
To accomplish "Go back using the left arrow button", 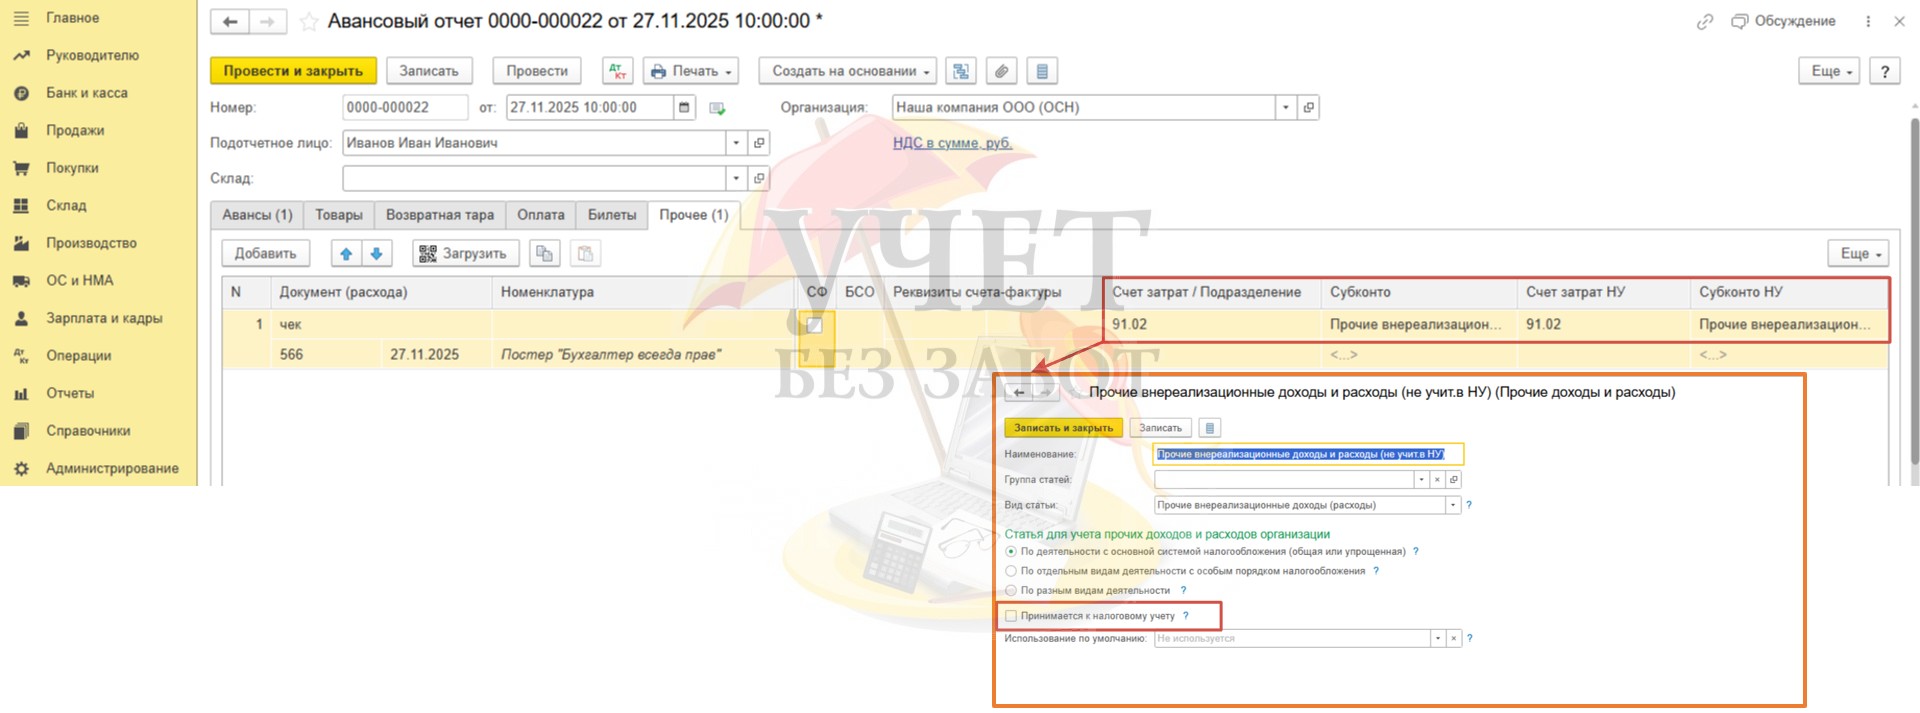I will [230, 21].
